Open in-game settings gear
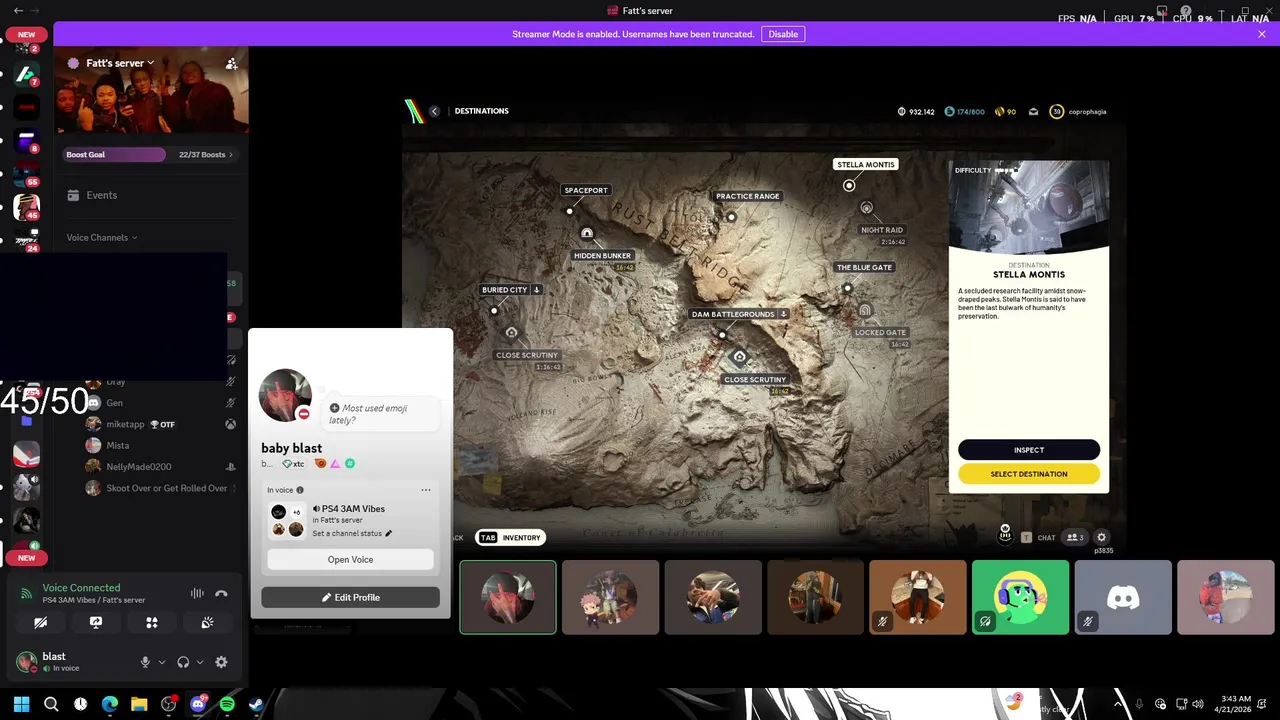Image resolution: width=1280 pixels, height=720 pixels. point(1101,537)
